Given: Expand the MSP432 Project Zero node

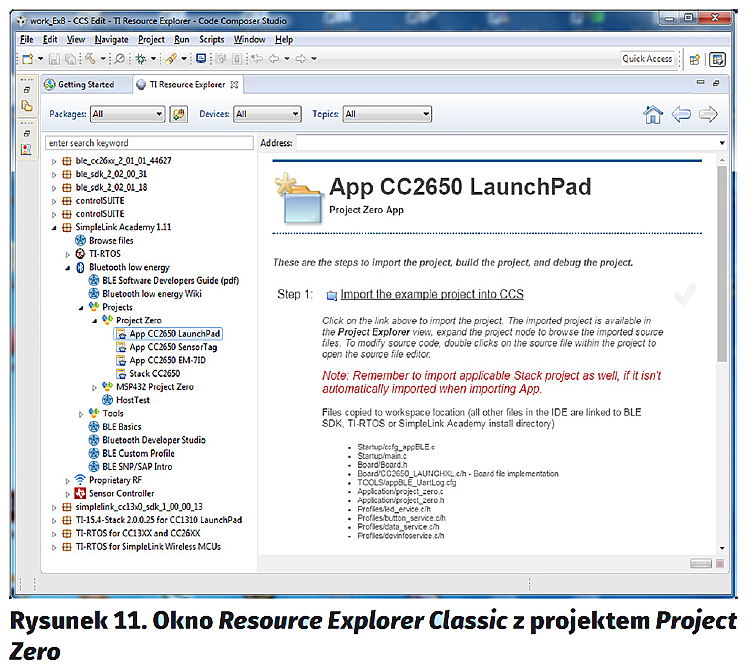Looking at the screenshot, I should tap(95, 387).
